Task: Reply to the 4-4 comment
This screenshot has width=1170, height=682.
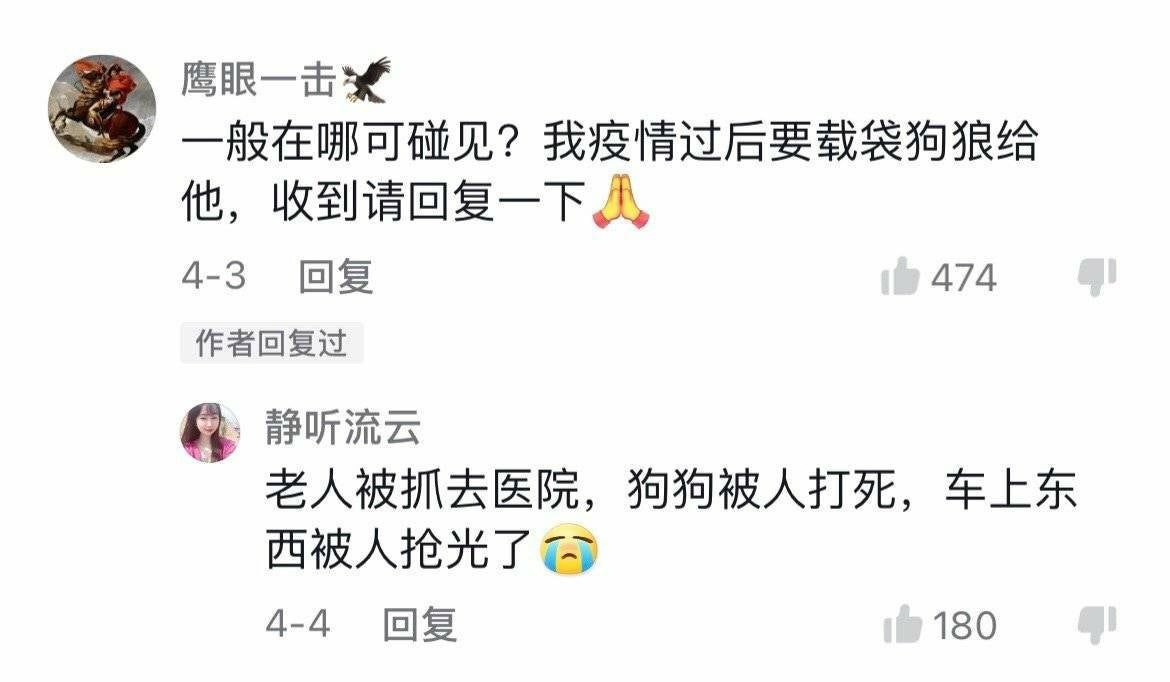Action: [x=419, y=625]
